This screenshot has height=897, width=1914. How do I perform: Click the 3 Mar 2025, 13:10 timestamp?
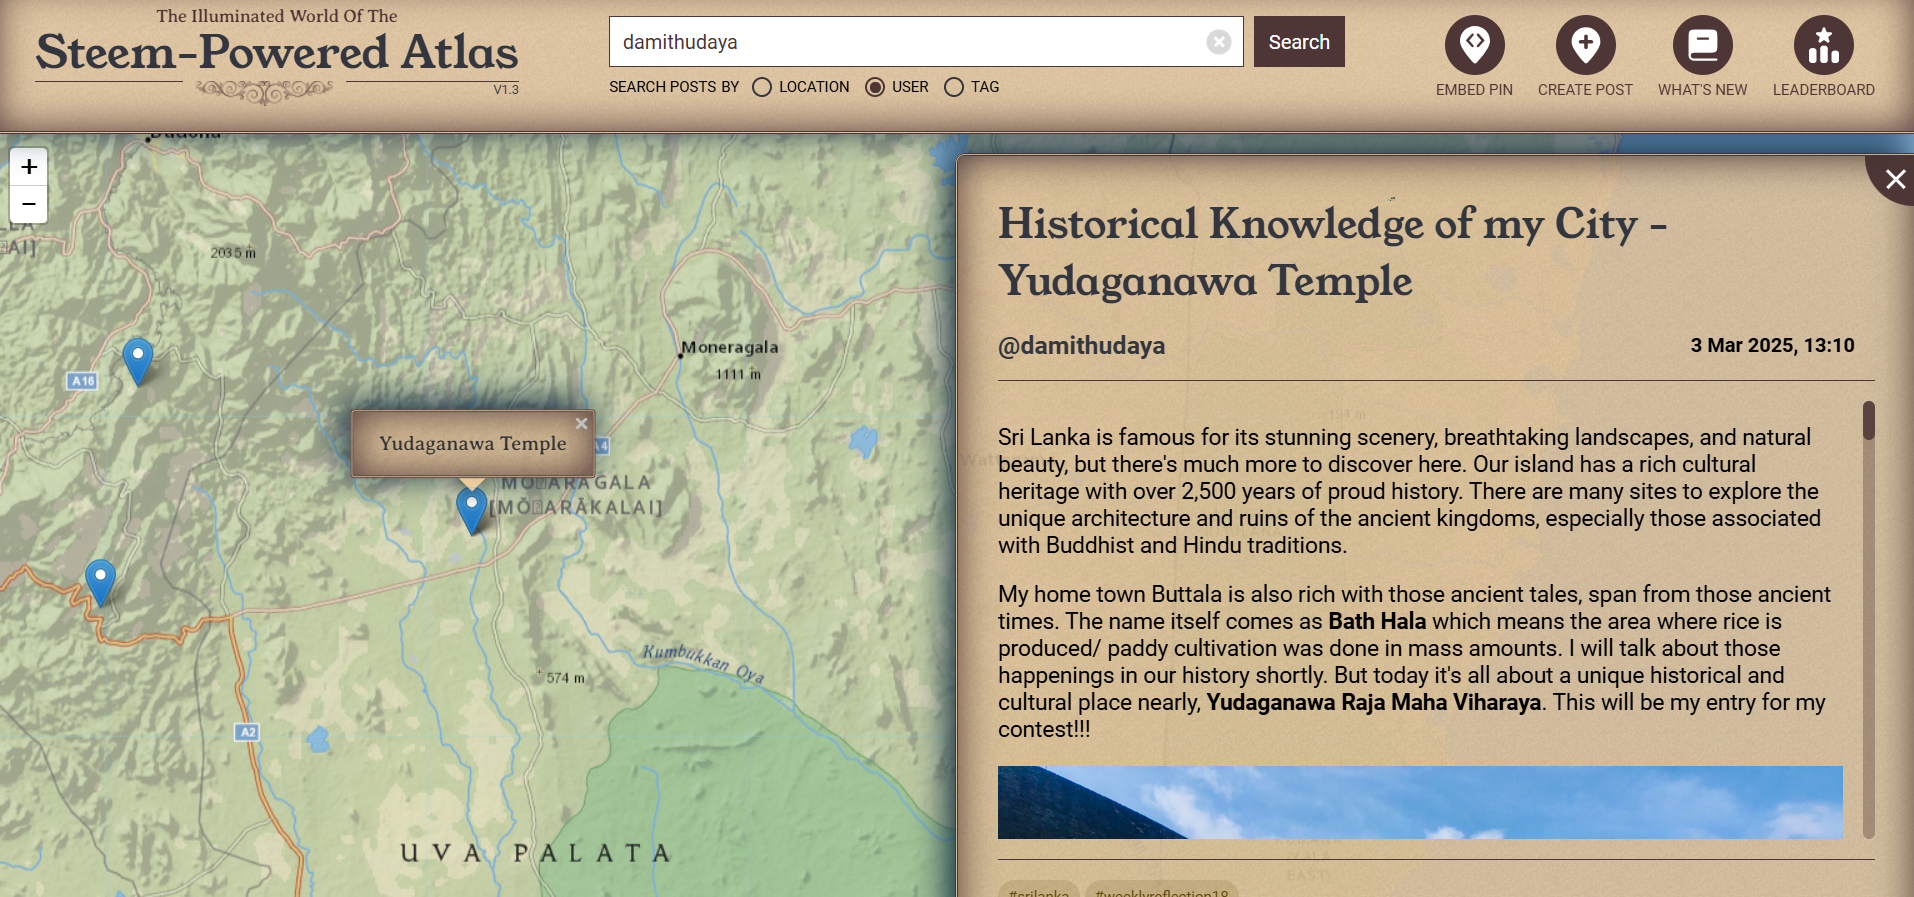click(1772, 345)
